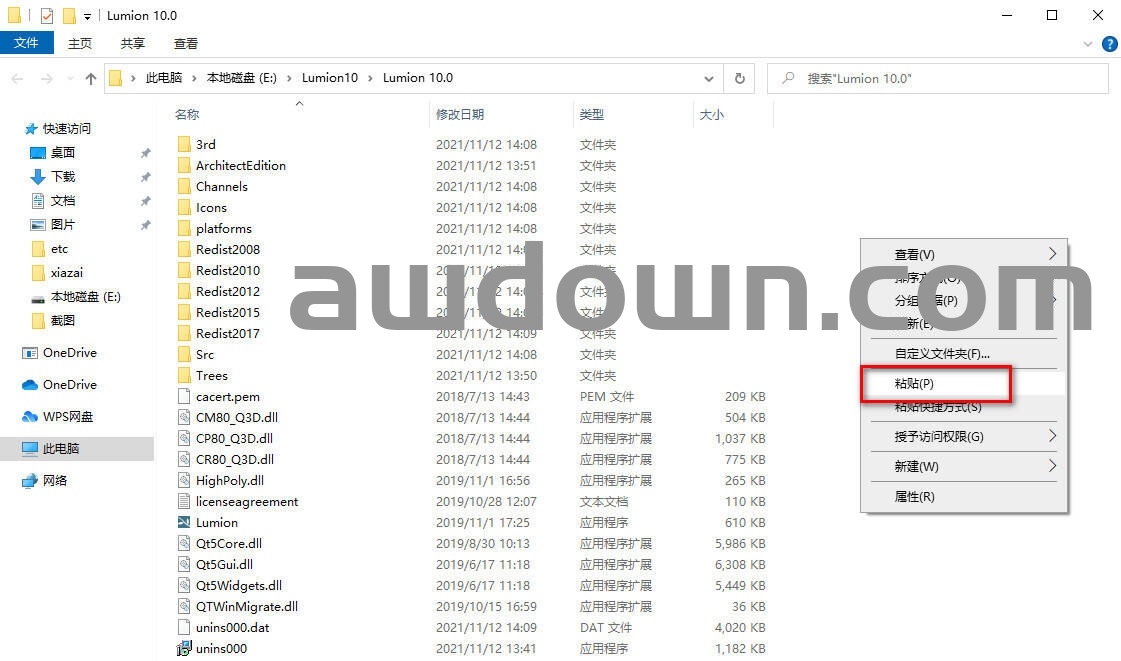This screenshot has width=1121, height=661.
Task: Sort by the 修改日期 column header
Action: pos(460,115)
